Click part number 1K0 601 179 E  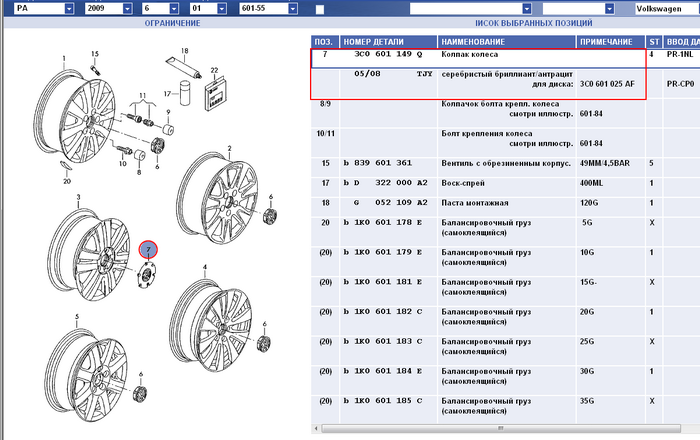click(x=388, y=252)
